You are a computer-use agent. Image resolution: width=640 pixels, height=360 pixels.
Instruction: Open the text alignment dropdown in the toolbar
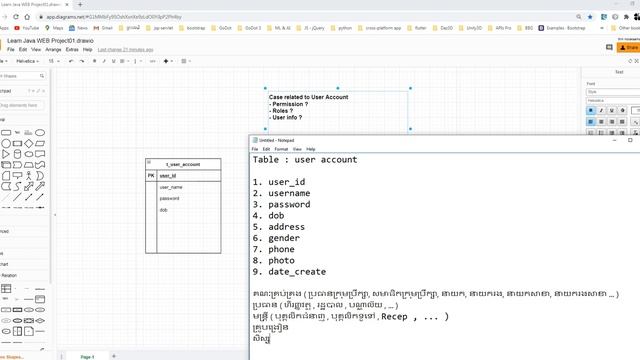(x=124, y=61)
